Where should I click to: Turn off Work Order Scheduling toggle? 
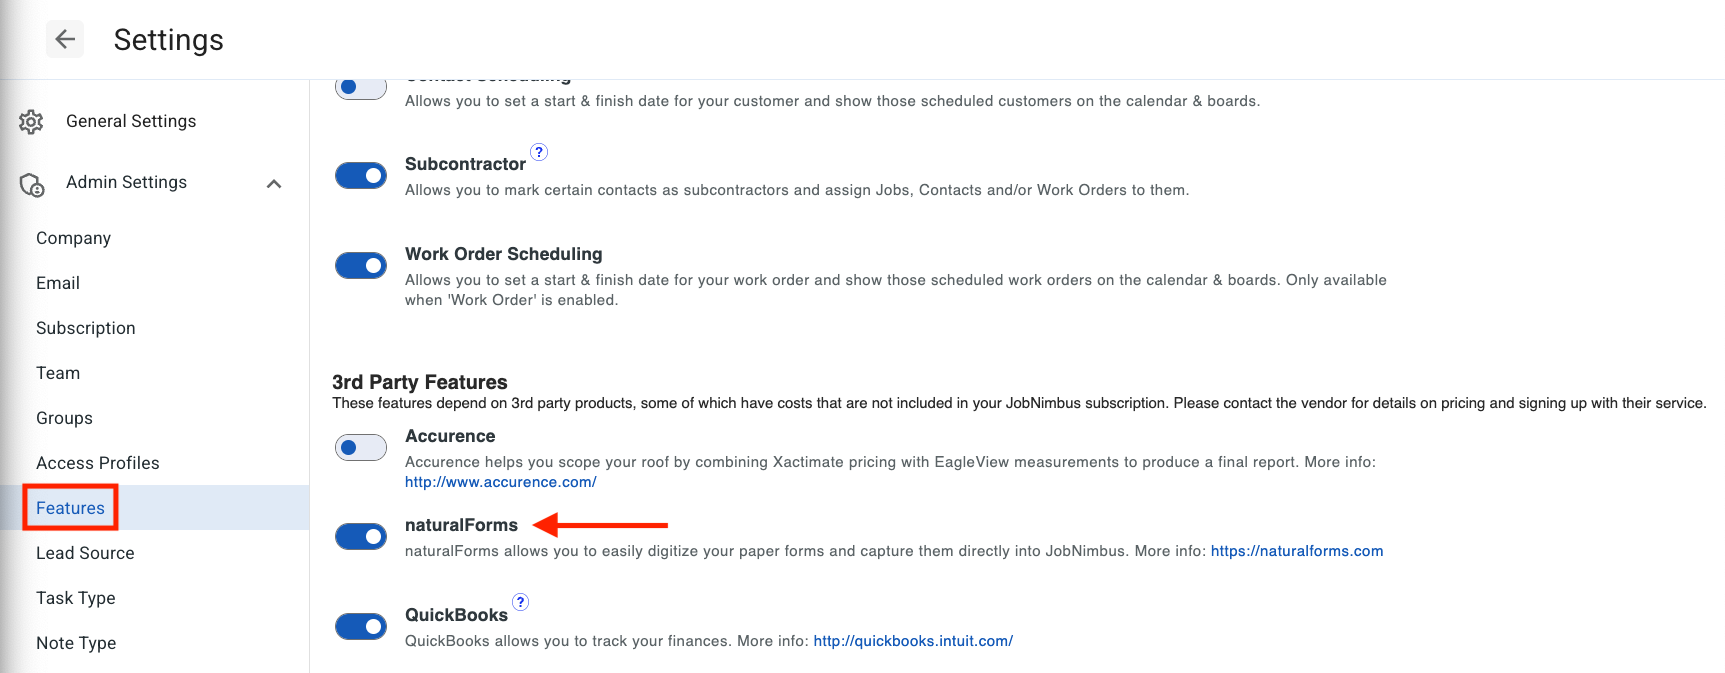coord(361,266)
